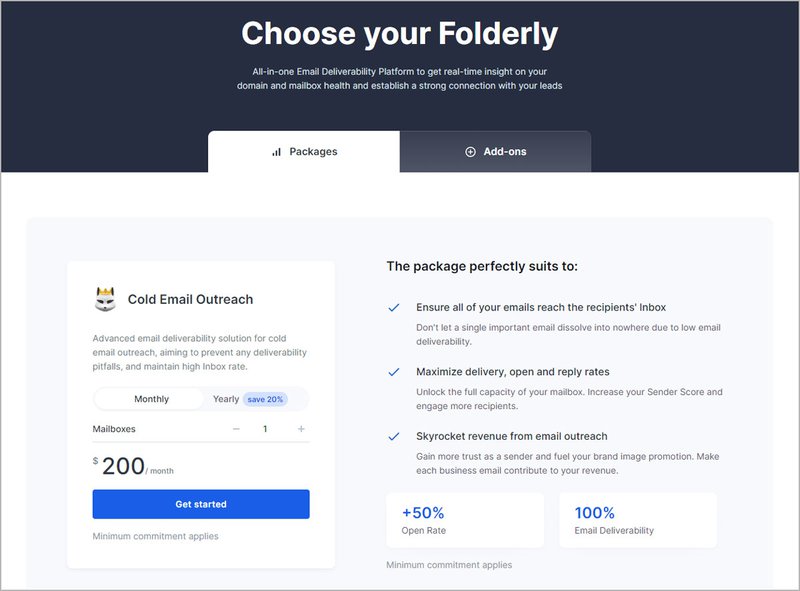Screen dimensions: 800x591
Task: Click the Get started button
Action: [x=199, y=504]
